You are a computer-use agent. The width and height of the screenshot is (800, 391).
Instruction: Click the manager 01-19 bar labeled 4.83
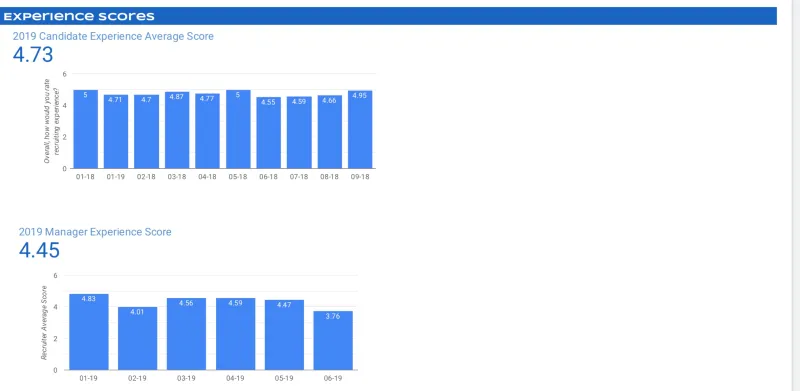89,332
